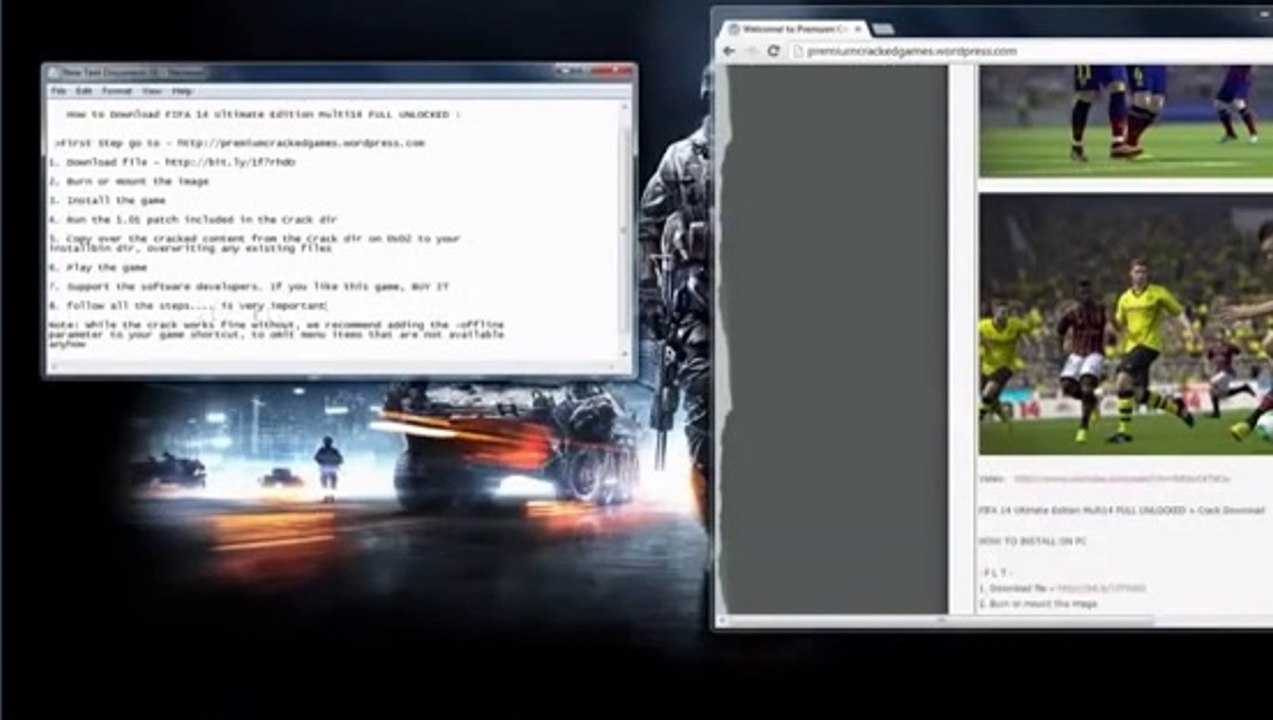Click Notepad vertical scrollbar
This screenshot has height=720, width=1273.
pos(626,230)
